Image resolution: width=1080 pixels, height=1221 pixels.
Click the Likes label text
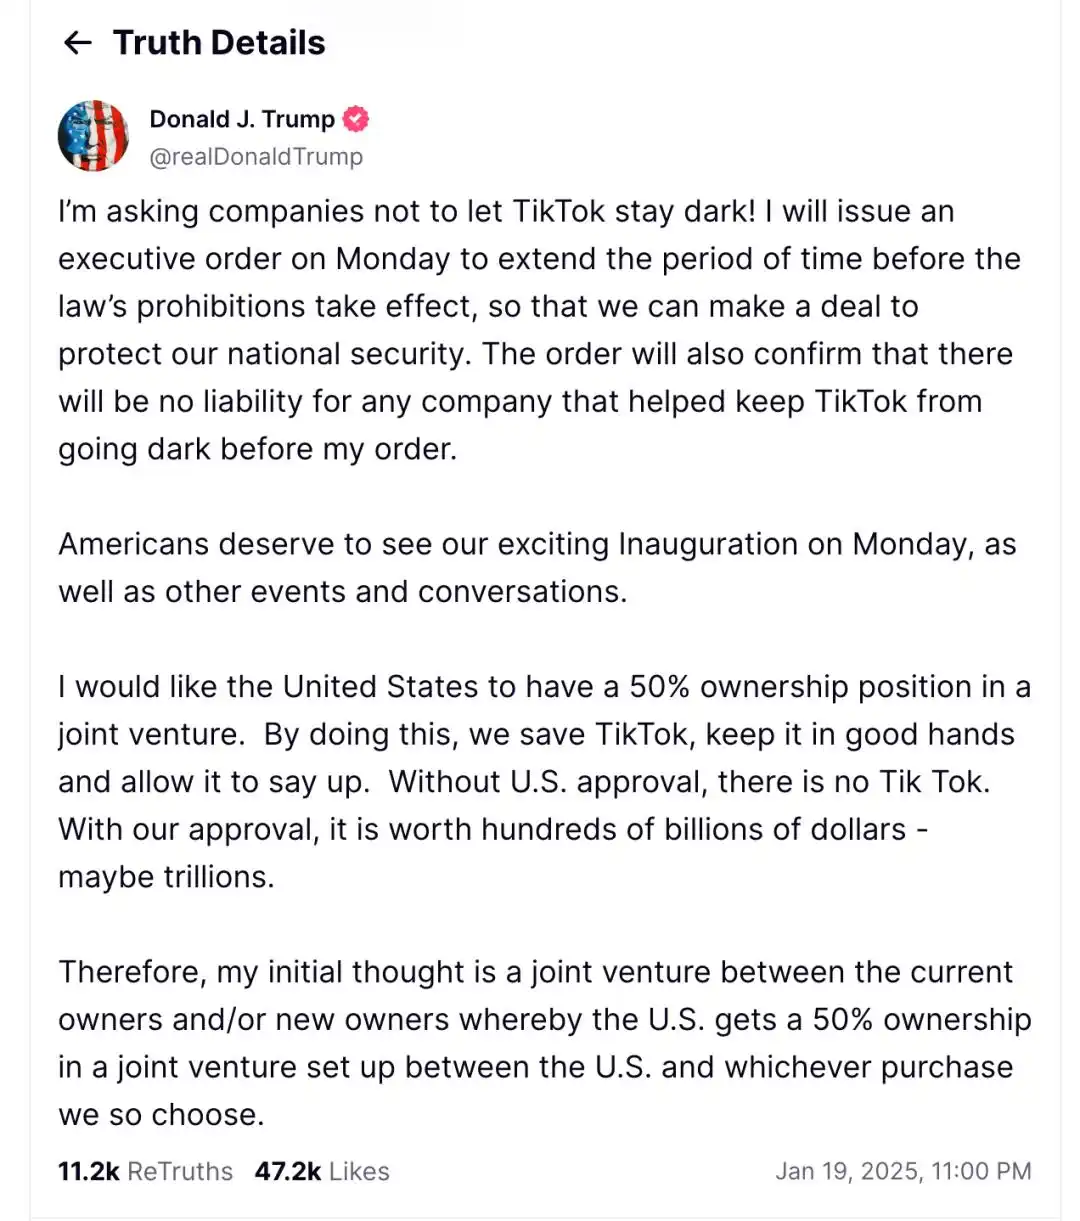tap(359, 1171)
